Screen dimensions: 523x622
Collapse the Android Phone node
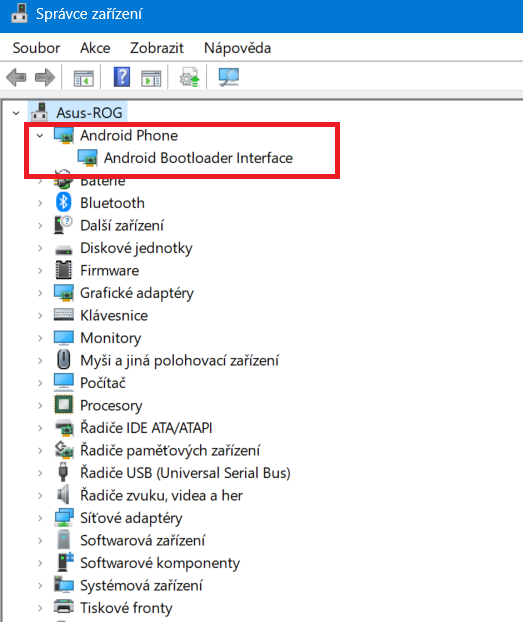coord(40,136)
